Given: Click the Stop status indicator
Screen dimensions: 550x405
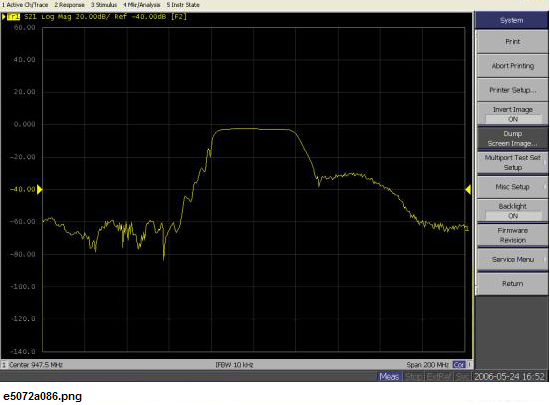Looking at the screenshot, I should (x=413, y=377).
